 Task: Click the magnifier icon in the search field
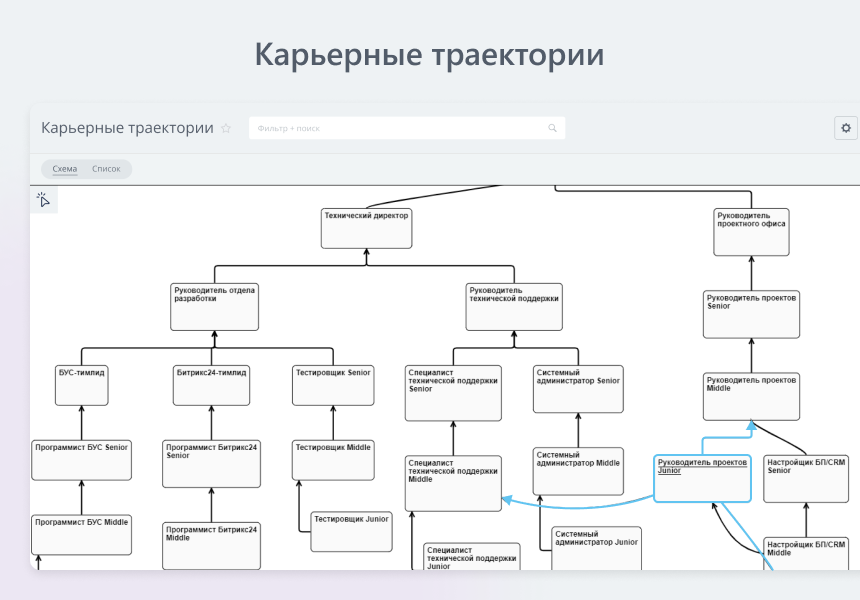coord(552,128)
